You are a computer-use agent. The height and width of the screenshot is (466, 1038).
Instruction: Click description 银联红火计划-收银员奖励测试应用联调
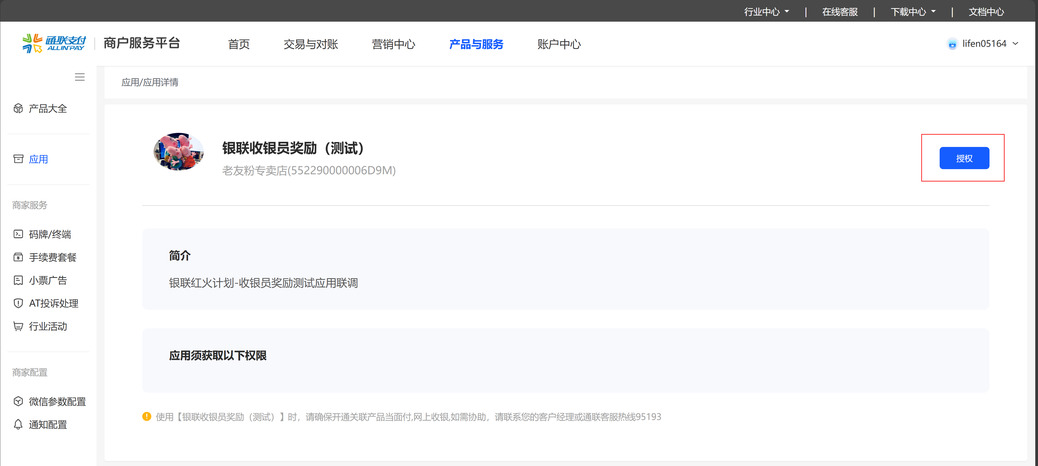[x=263, y=283]
